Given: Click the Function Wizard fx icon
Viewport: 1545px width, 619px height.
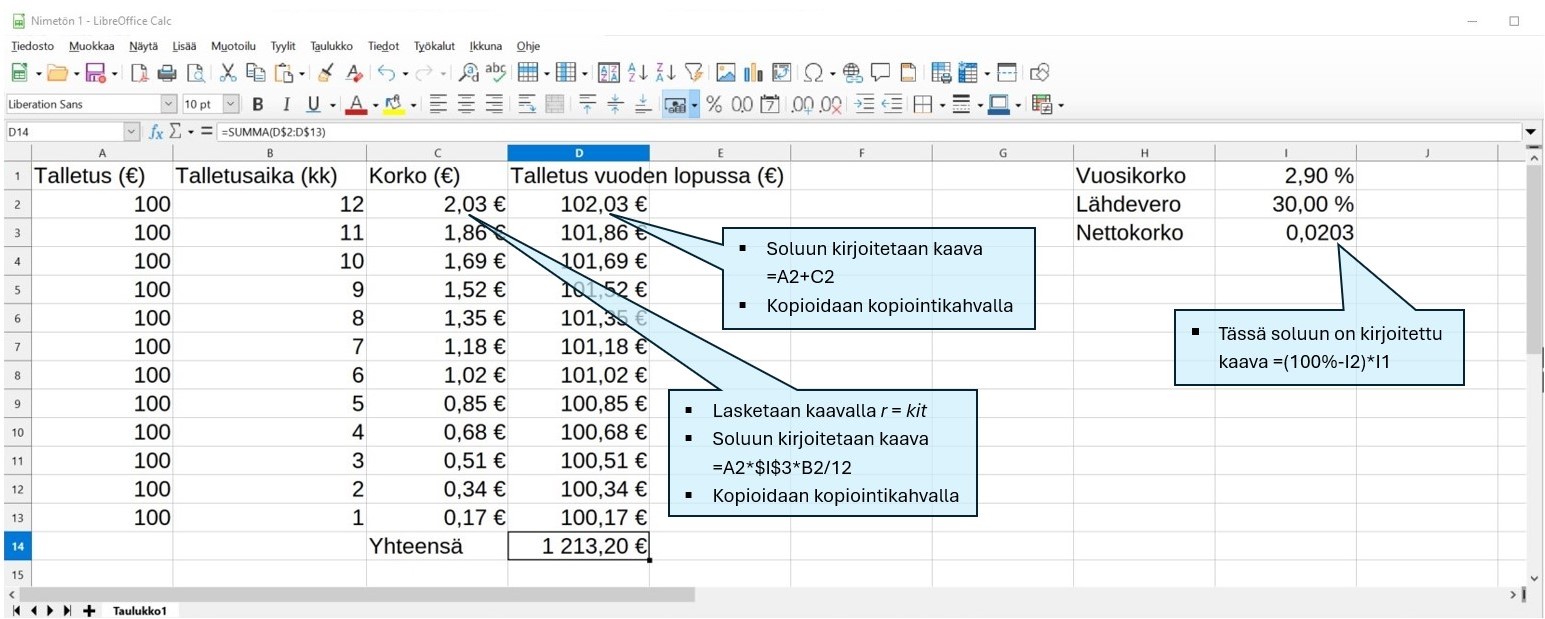Looking at the screenshot, I should [x=156, y=132].
